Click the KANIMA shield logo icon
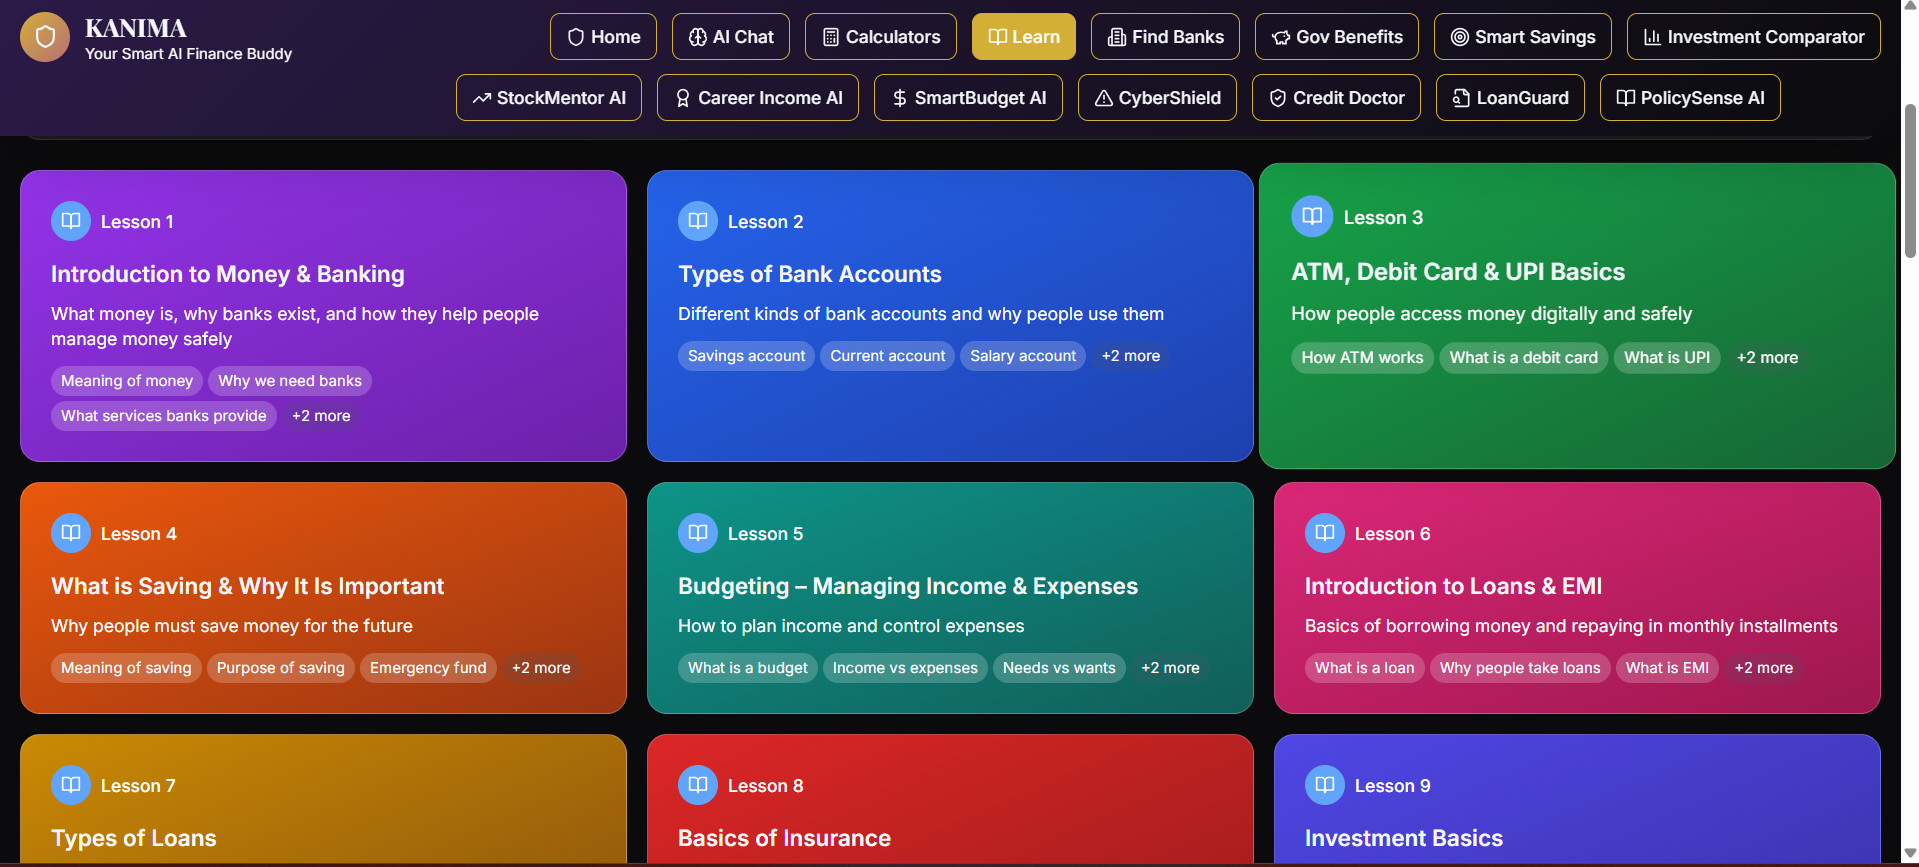The image size is (1919, 867). 45,38
